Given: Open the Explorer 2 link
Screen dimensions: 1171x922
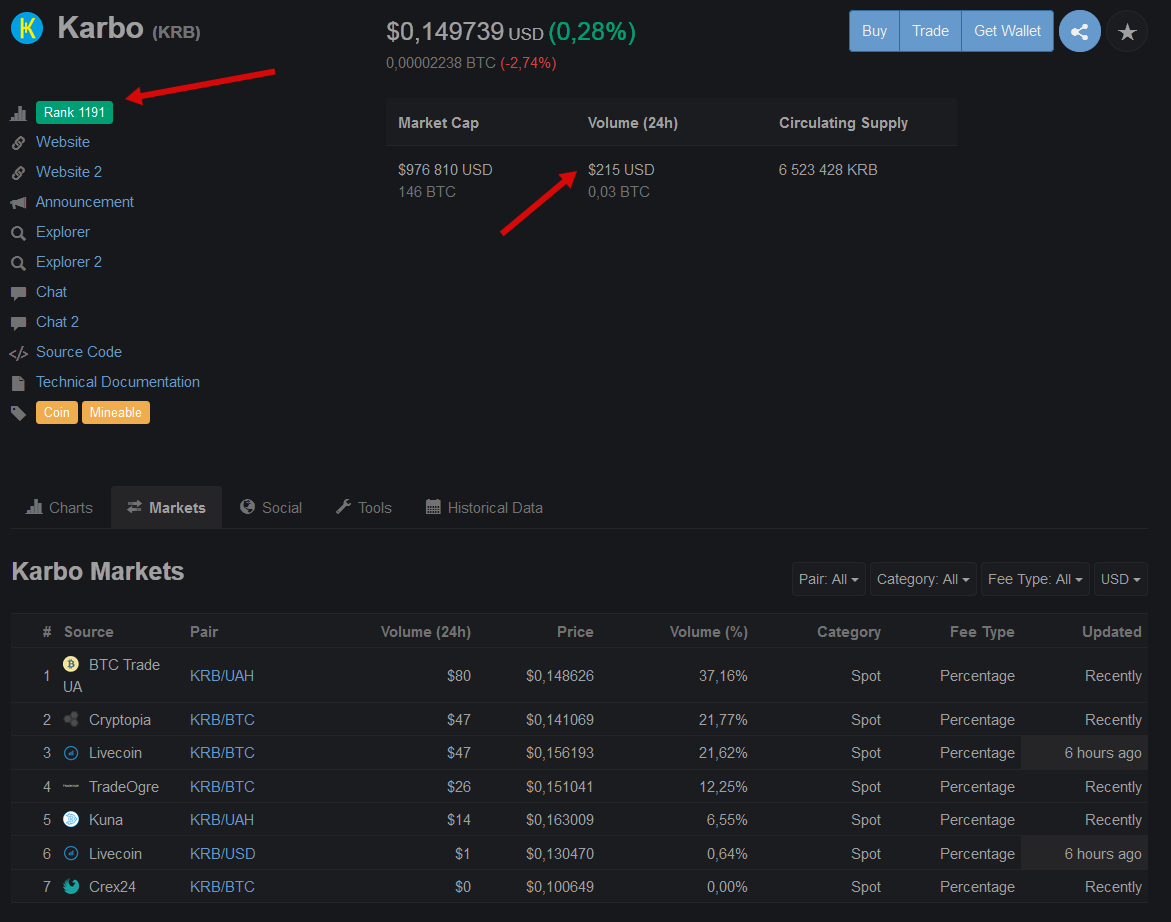Looking at the screenshot, I should pyautogui.click(x=69, y=262).
